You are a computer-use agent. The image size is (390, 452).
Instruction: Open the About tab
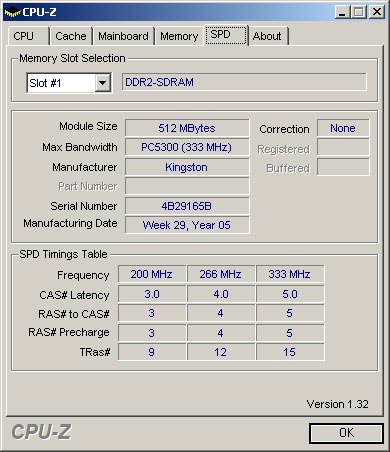pos(268,36)
